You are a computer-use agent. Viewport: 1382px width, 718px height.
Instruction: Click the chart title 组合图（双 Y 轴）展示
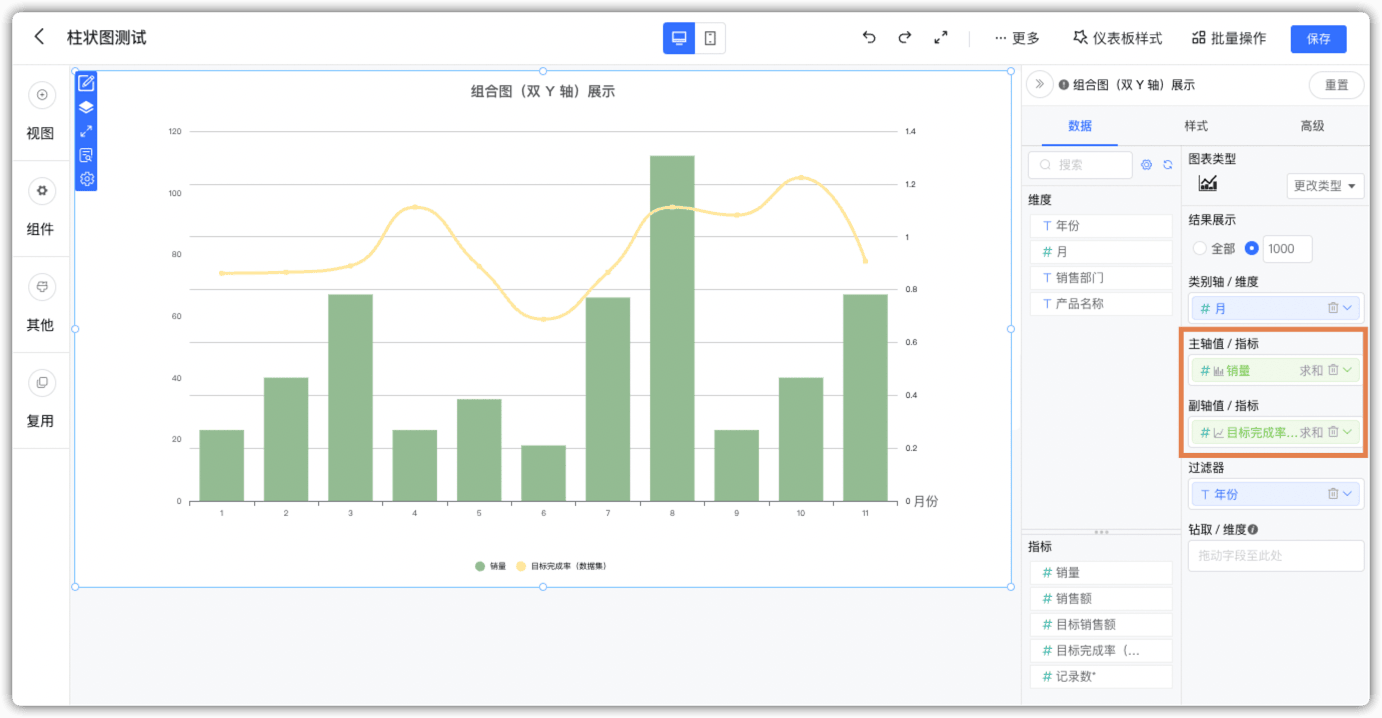click(x=543, y=91)
